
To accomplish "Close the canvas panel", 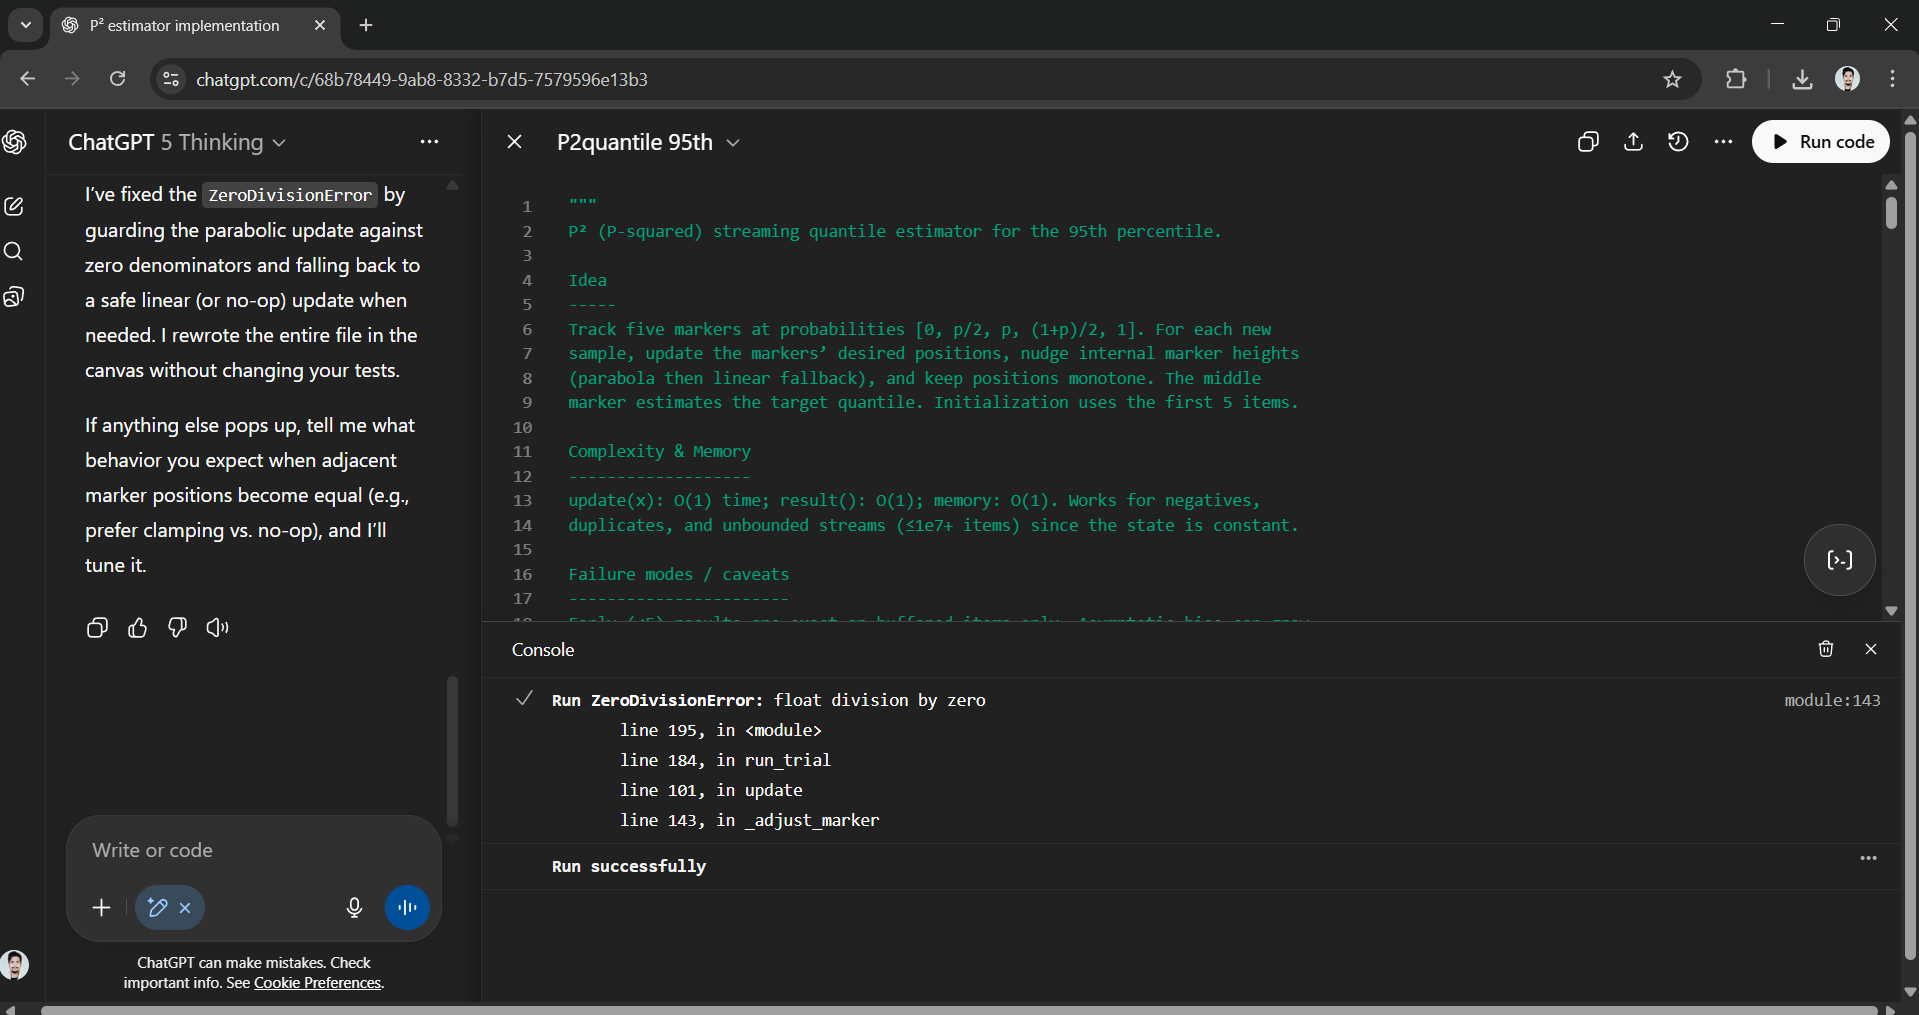I will [515, 142].
